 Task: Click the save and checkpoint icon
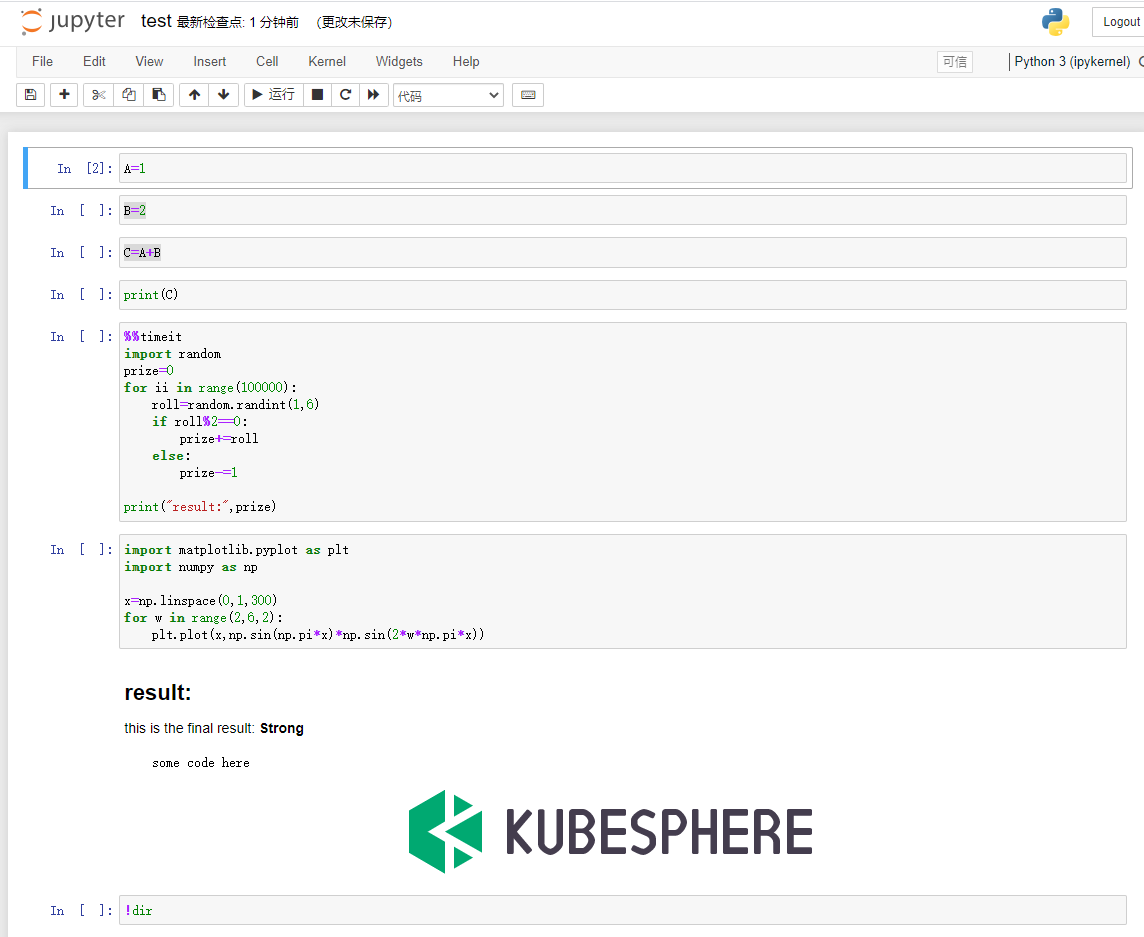[30, 95]
